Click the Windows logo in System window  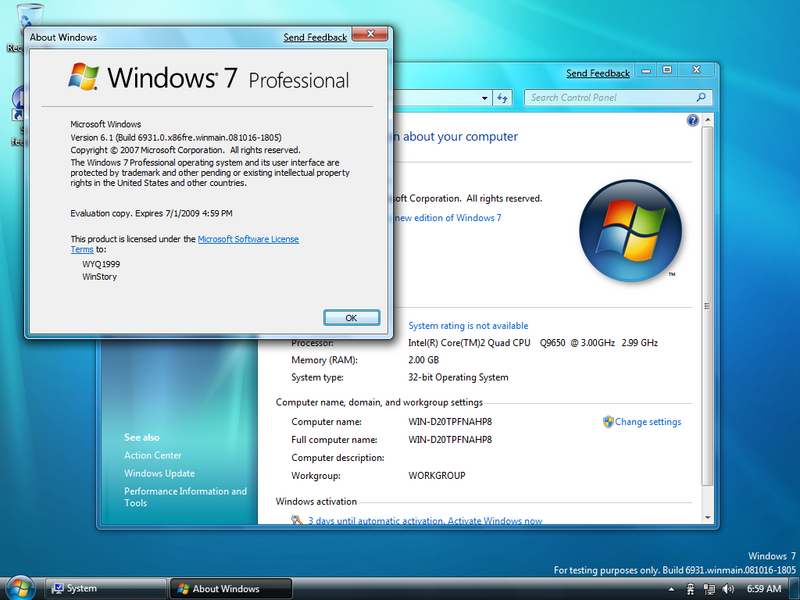(x=631, y=231)
